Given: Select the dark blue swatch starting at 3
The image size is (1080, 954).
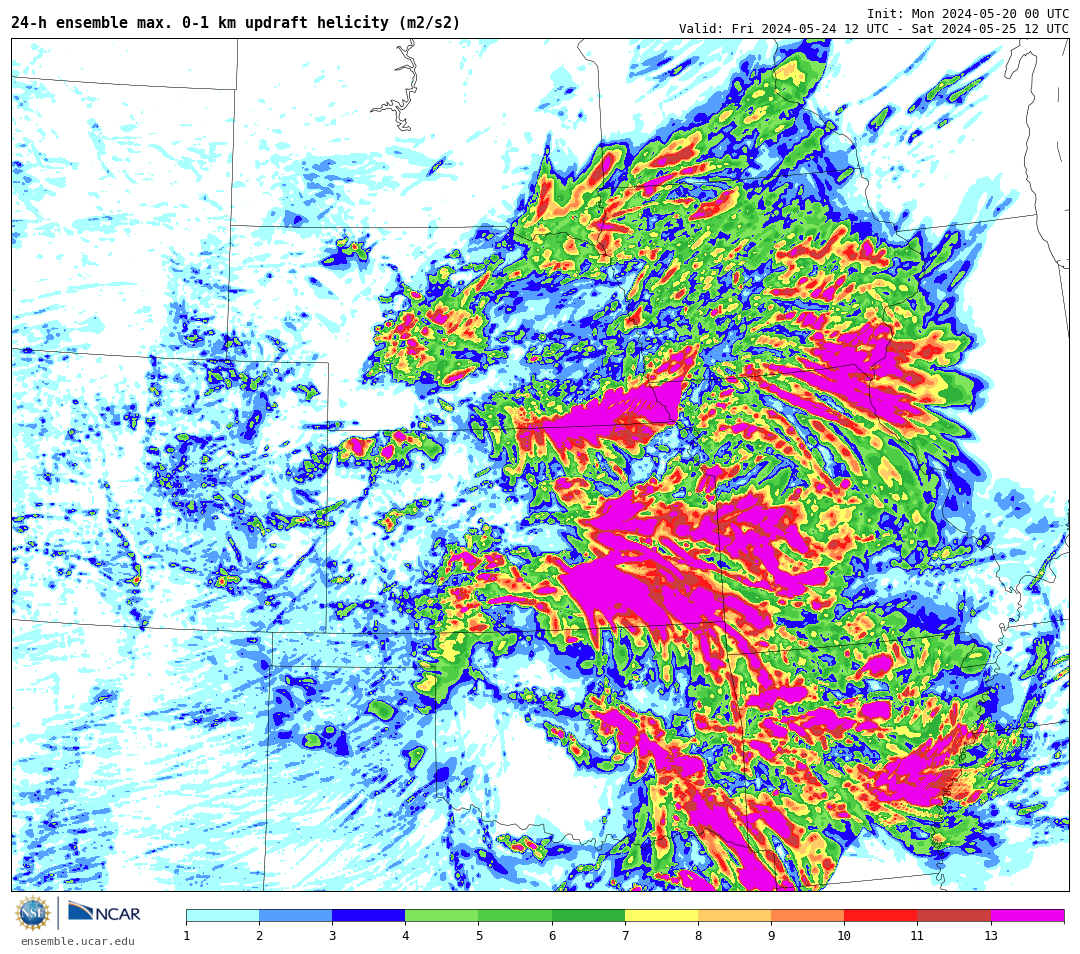Looking at the screenshot, I should coord(369,915).
